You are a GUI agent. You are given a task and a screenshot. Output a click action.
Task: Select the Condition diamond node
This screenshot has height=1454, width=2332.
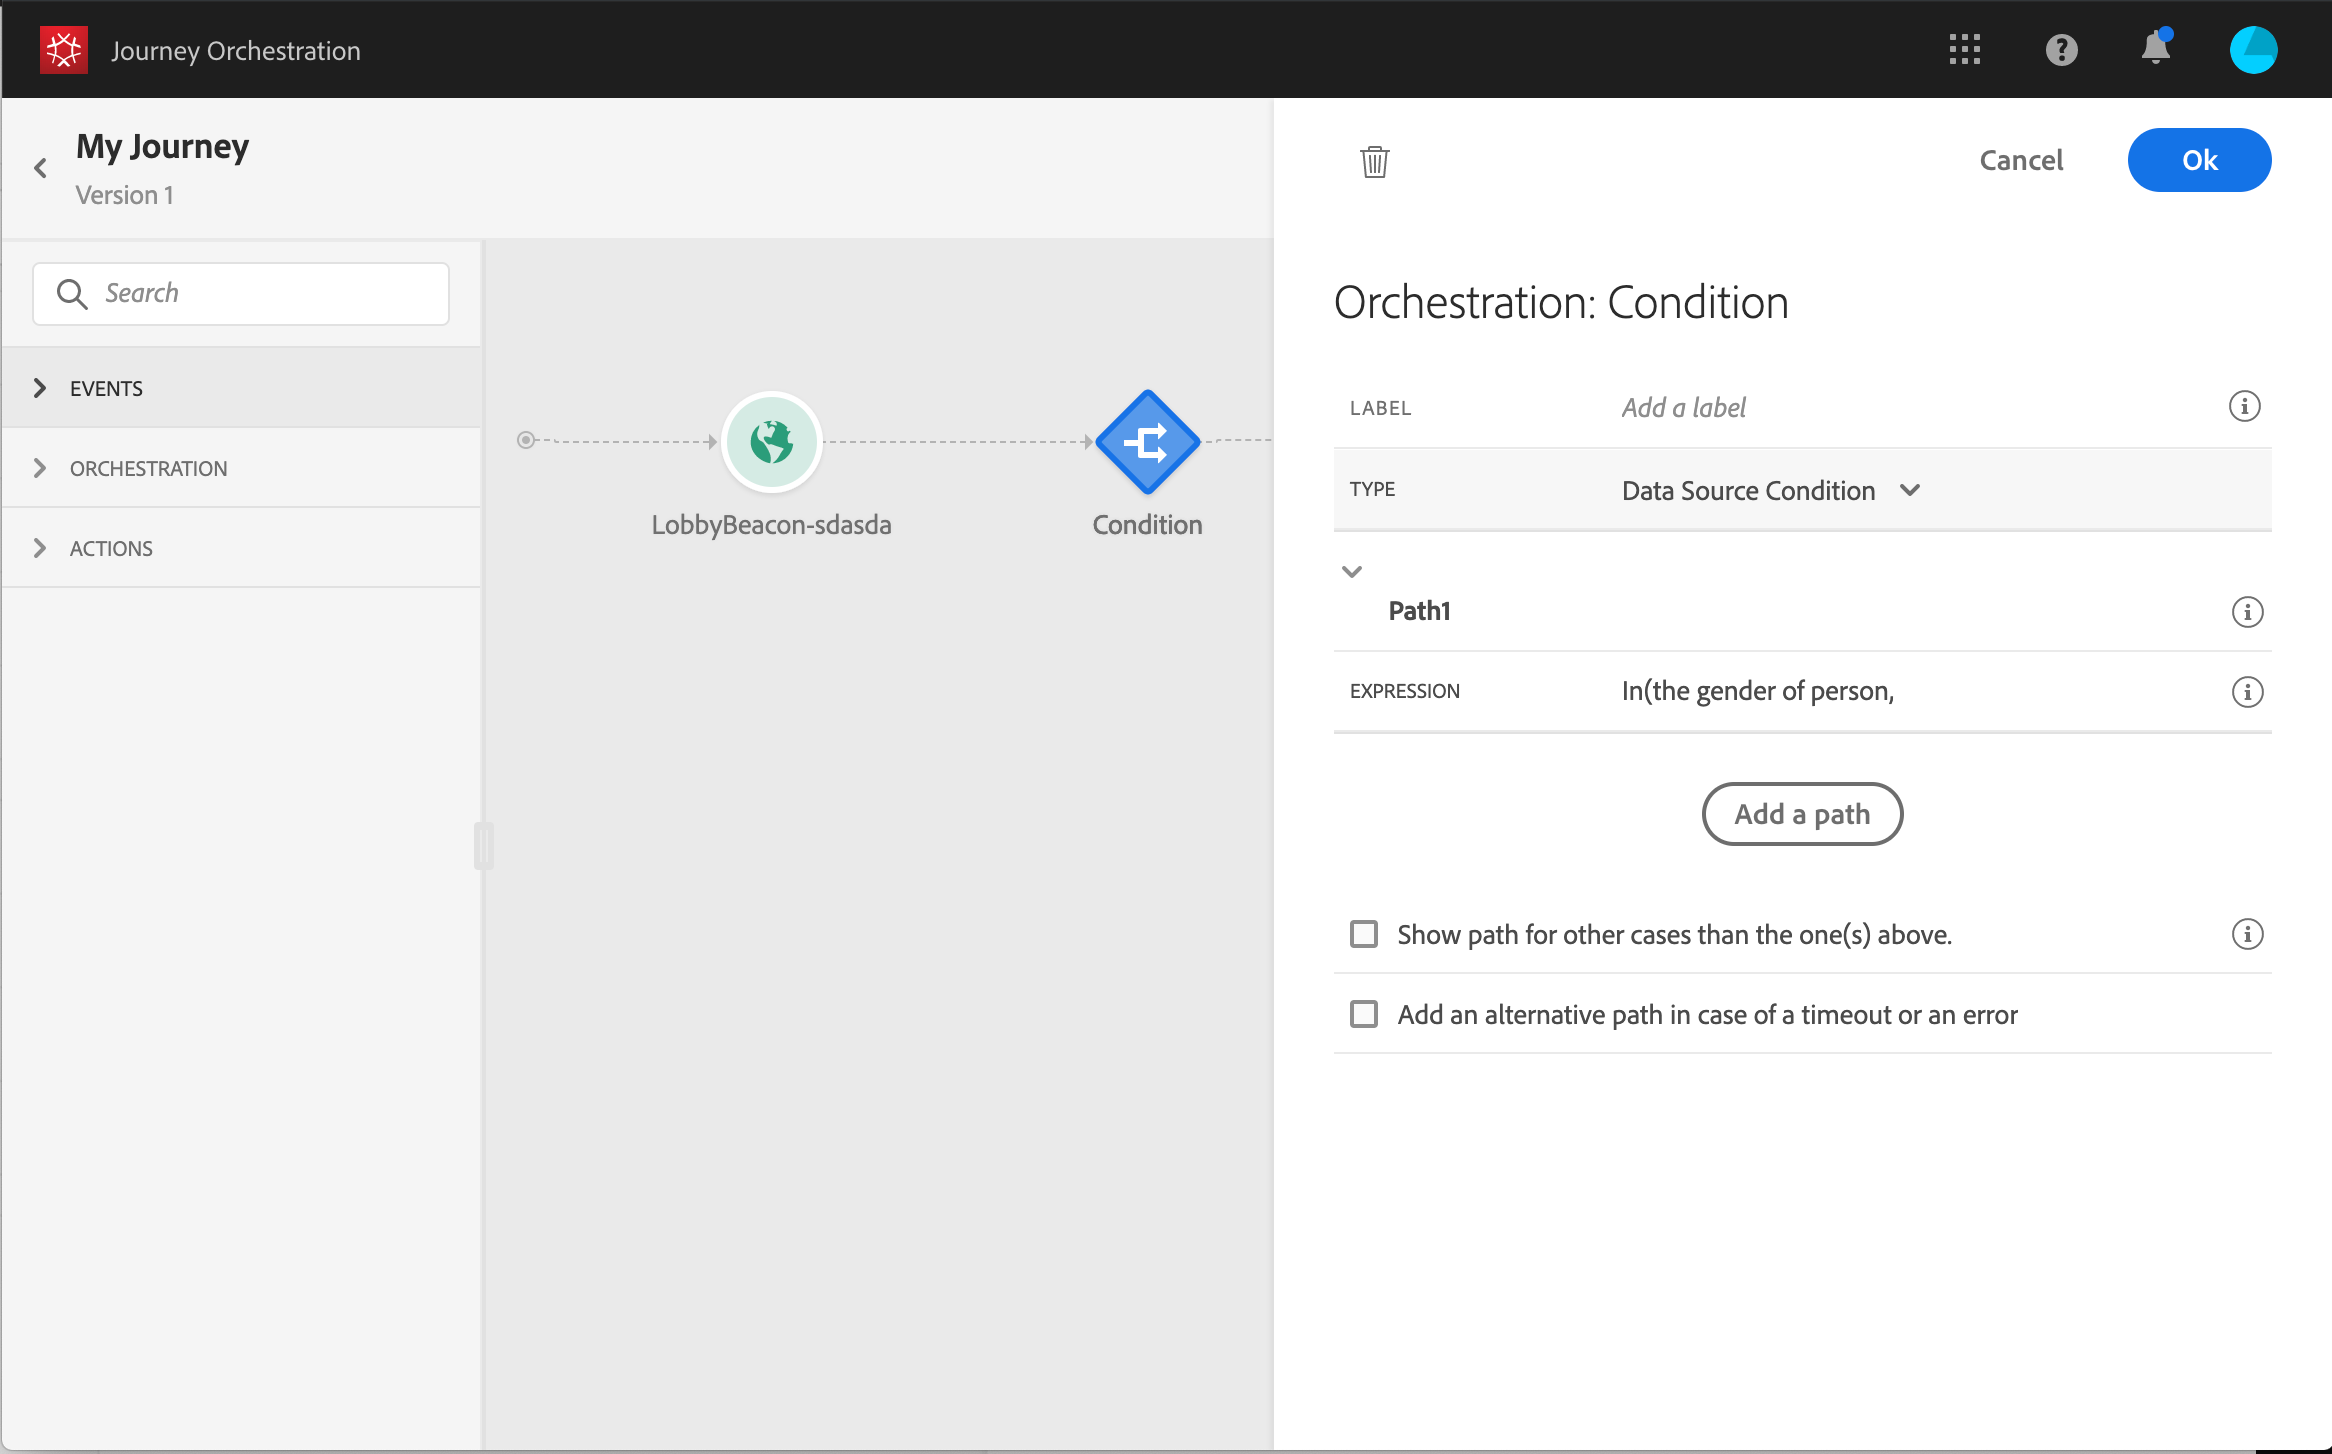click(1147, 442)
